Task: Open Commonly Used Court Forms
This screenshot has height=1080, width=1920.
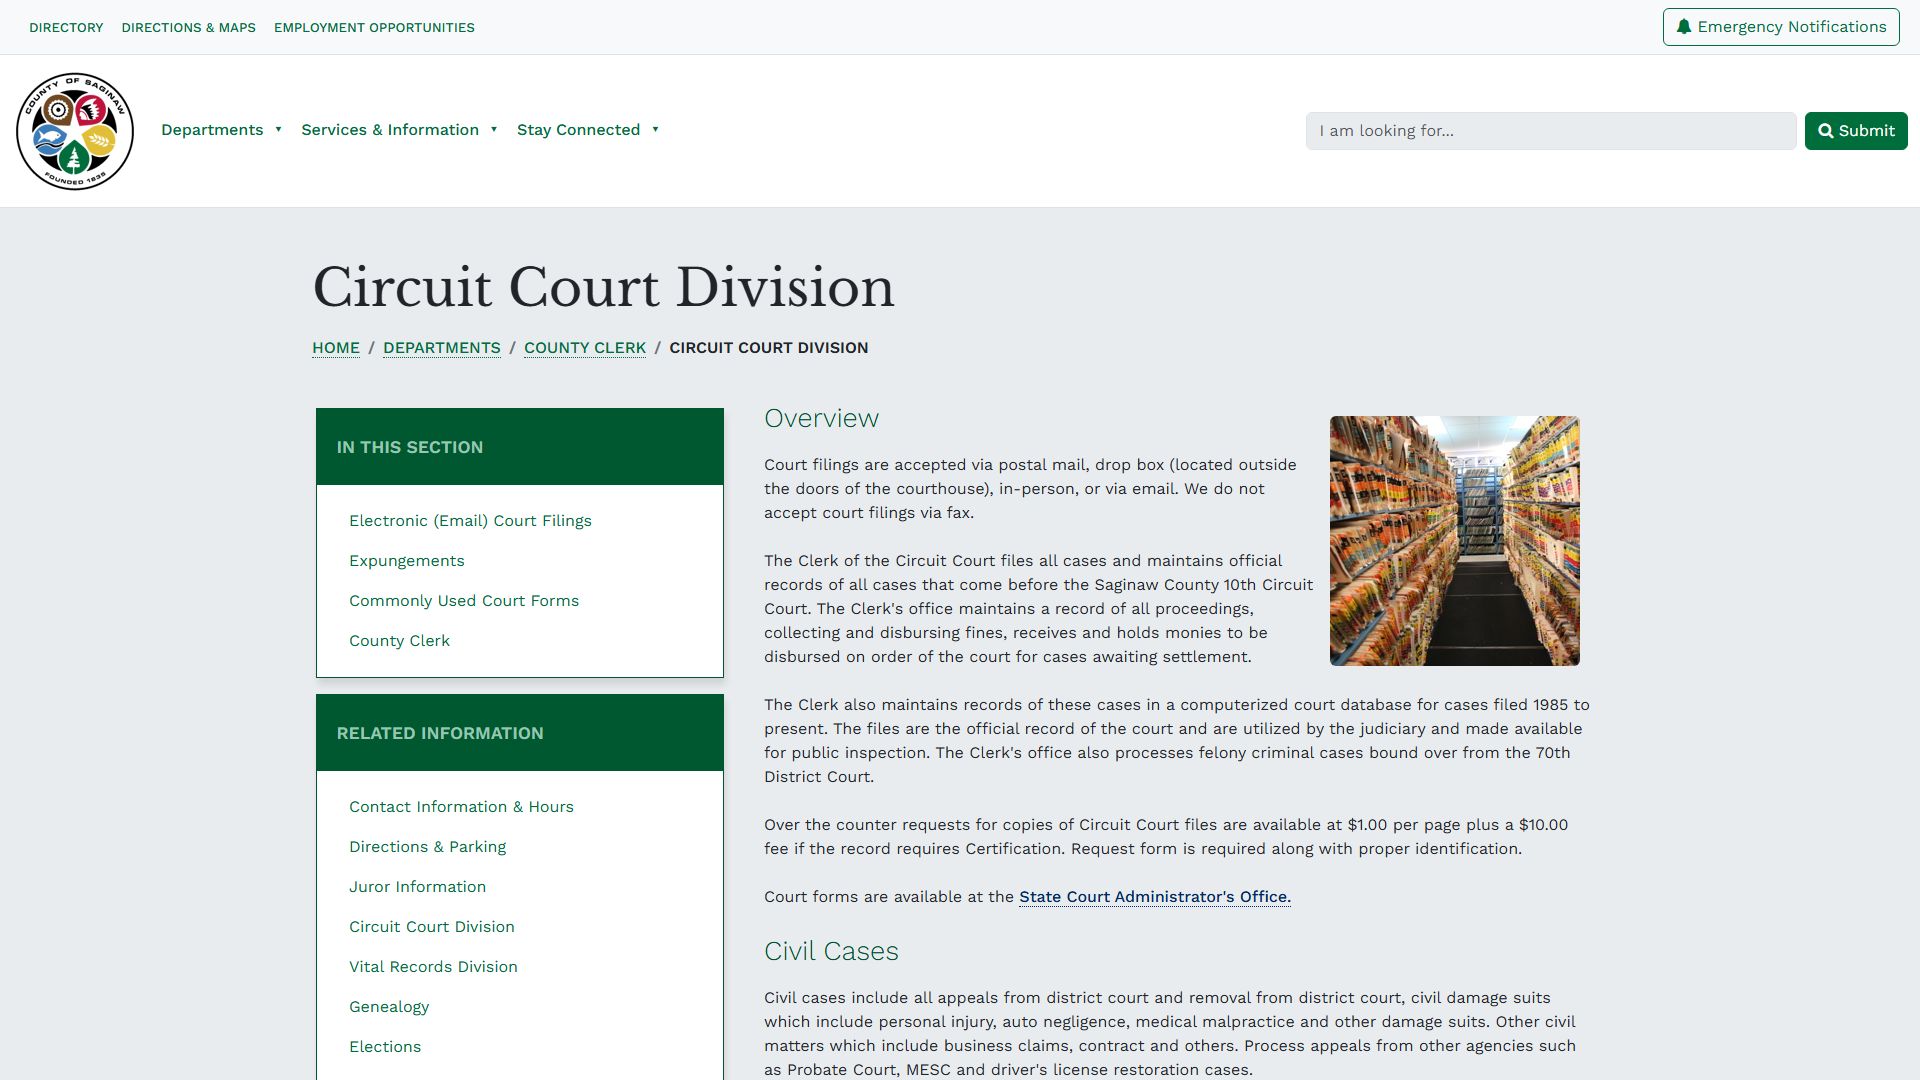Action: coord(464,600)
